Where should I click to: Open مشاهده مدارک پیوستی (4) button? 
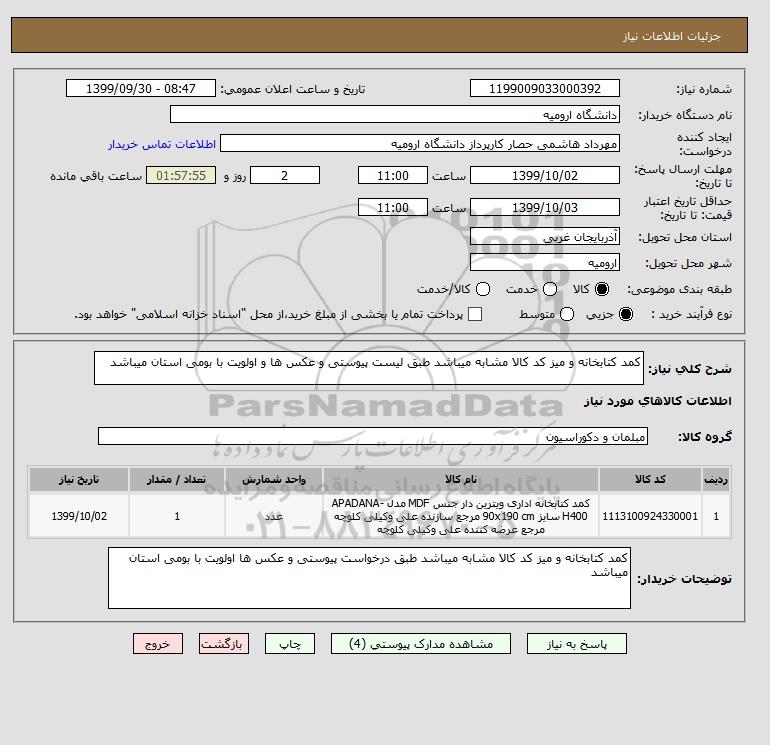pyautogui.click(x=421, y=644)
